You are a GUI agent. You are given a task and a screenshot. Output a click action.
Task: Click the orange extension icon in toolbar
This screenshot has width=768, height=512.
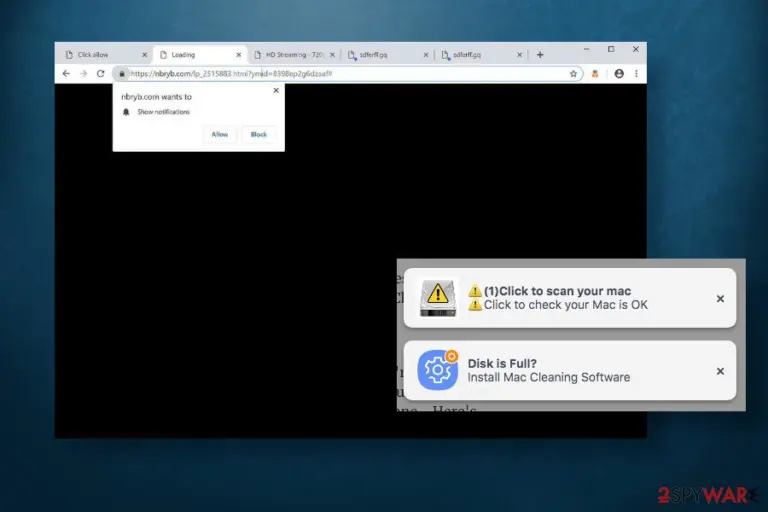click(x=595, y=74)
